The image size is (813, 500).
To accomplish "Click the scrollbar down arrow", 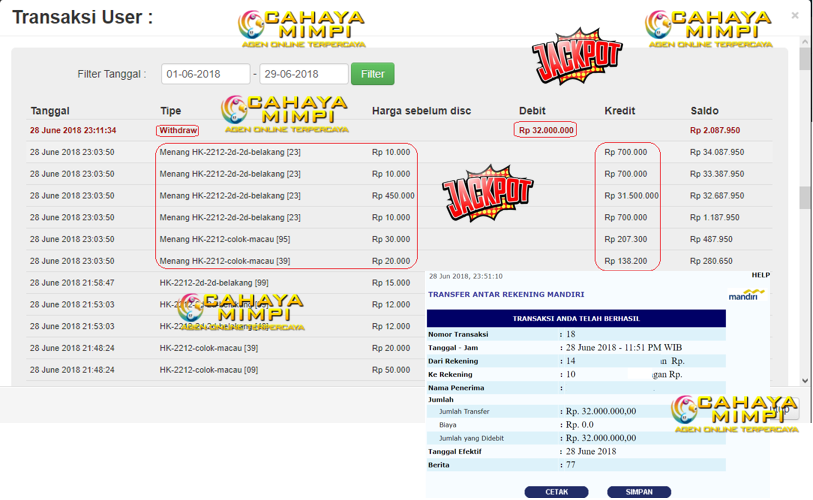I will [805, 381].
